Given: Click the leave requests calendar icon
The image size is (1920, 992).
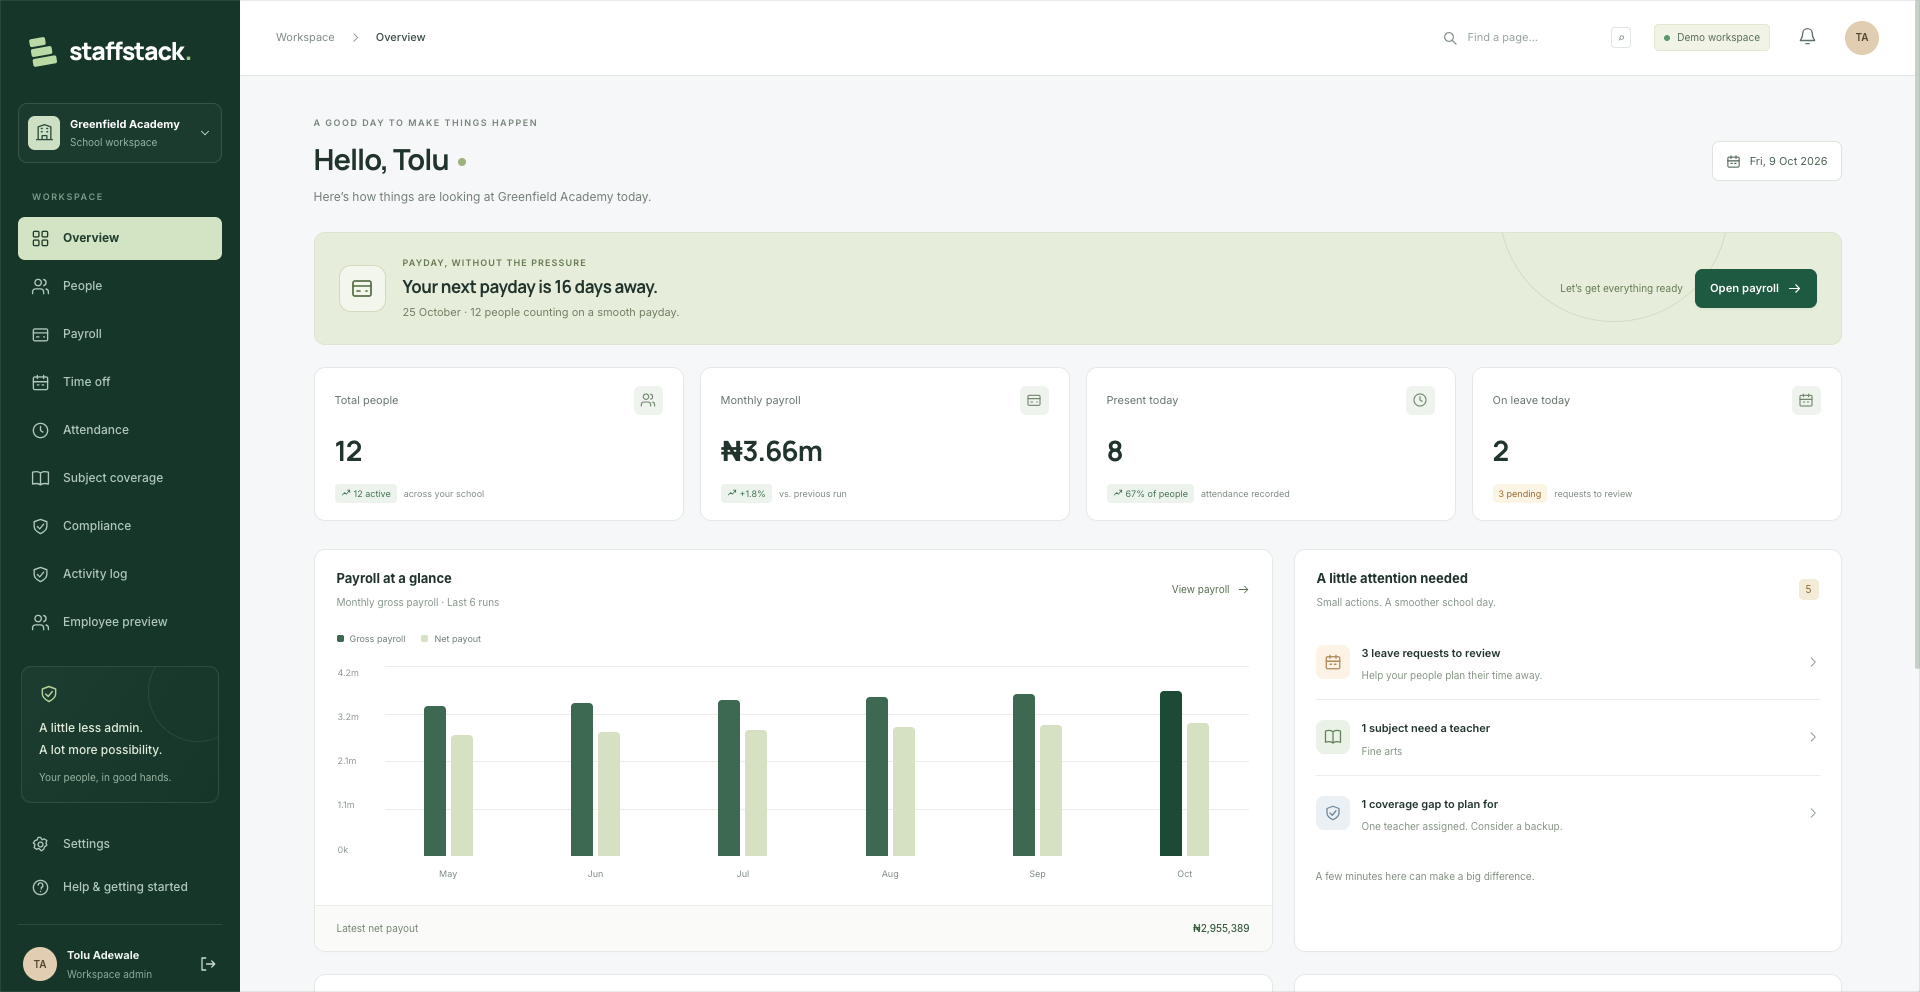Looking at the screenshot, I should click(1333, 662).
